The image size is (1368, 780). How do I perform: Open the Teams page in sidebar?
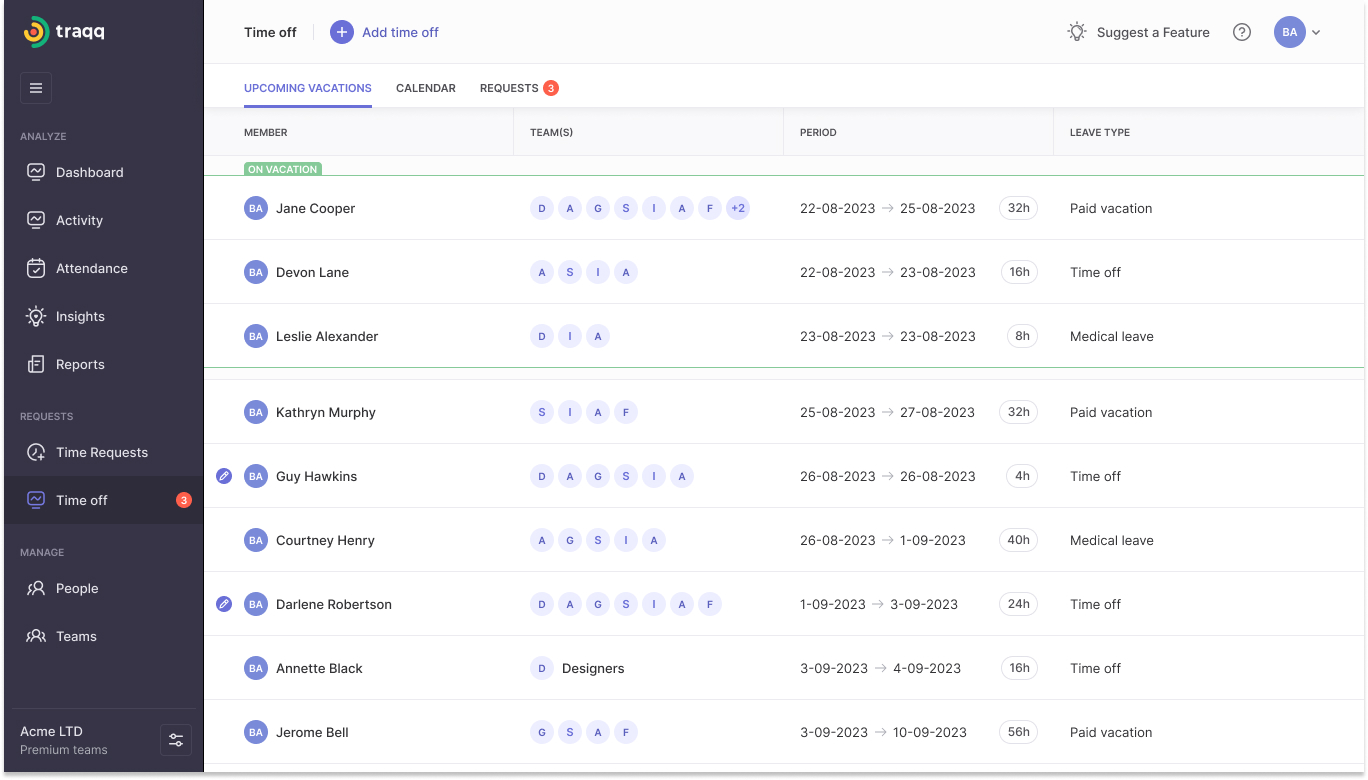pyautogui.click(x=76, y=636)
